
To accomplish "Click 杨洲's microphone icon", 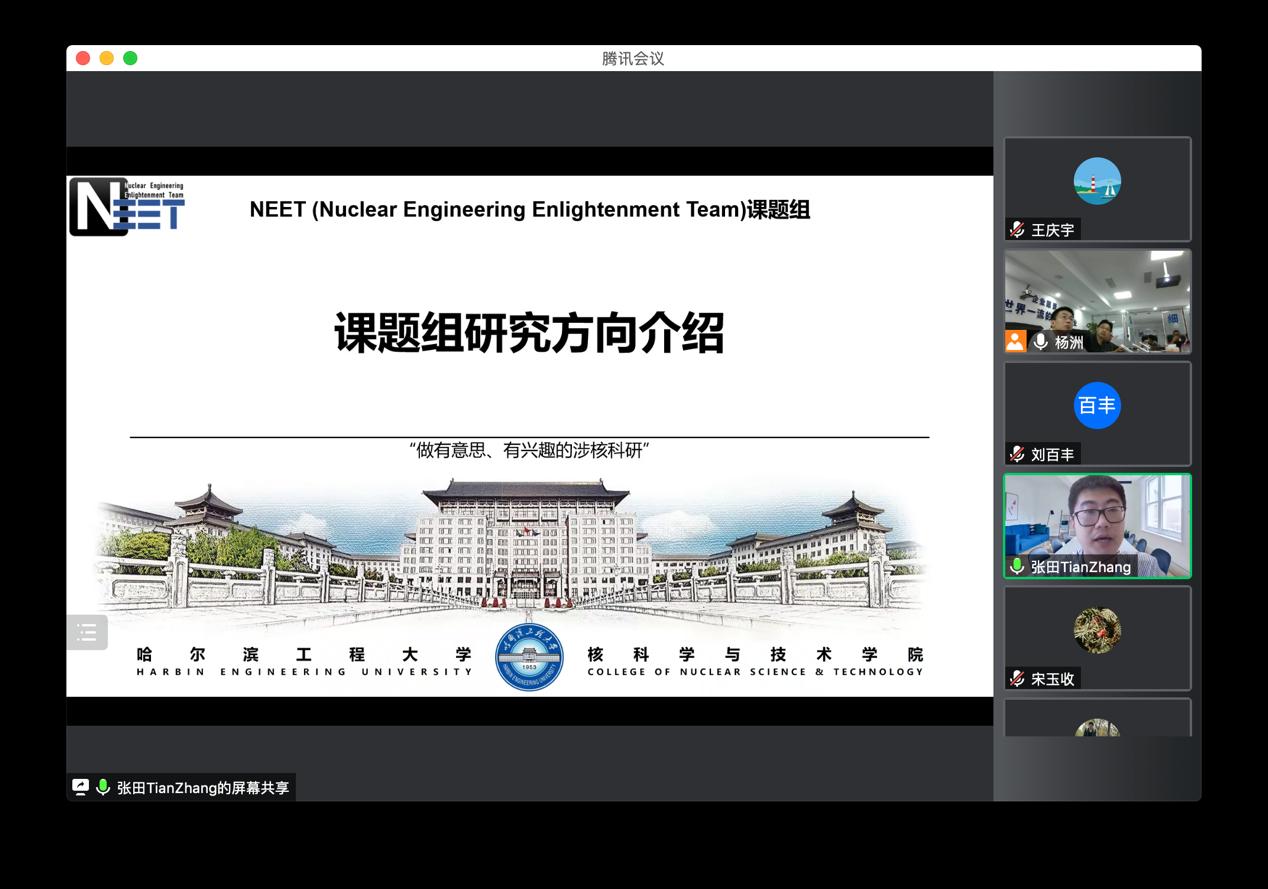I will 1041,342.
